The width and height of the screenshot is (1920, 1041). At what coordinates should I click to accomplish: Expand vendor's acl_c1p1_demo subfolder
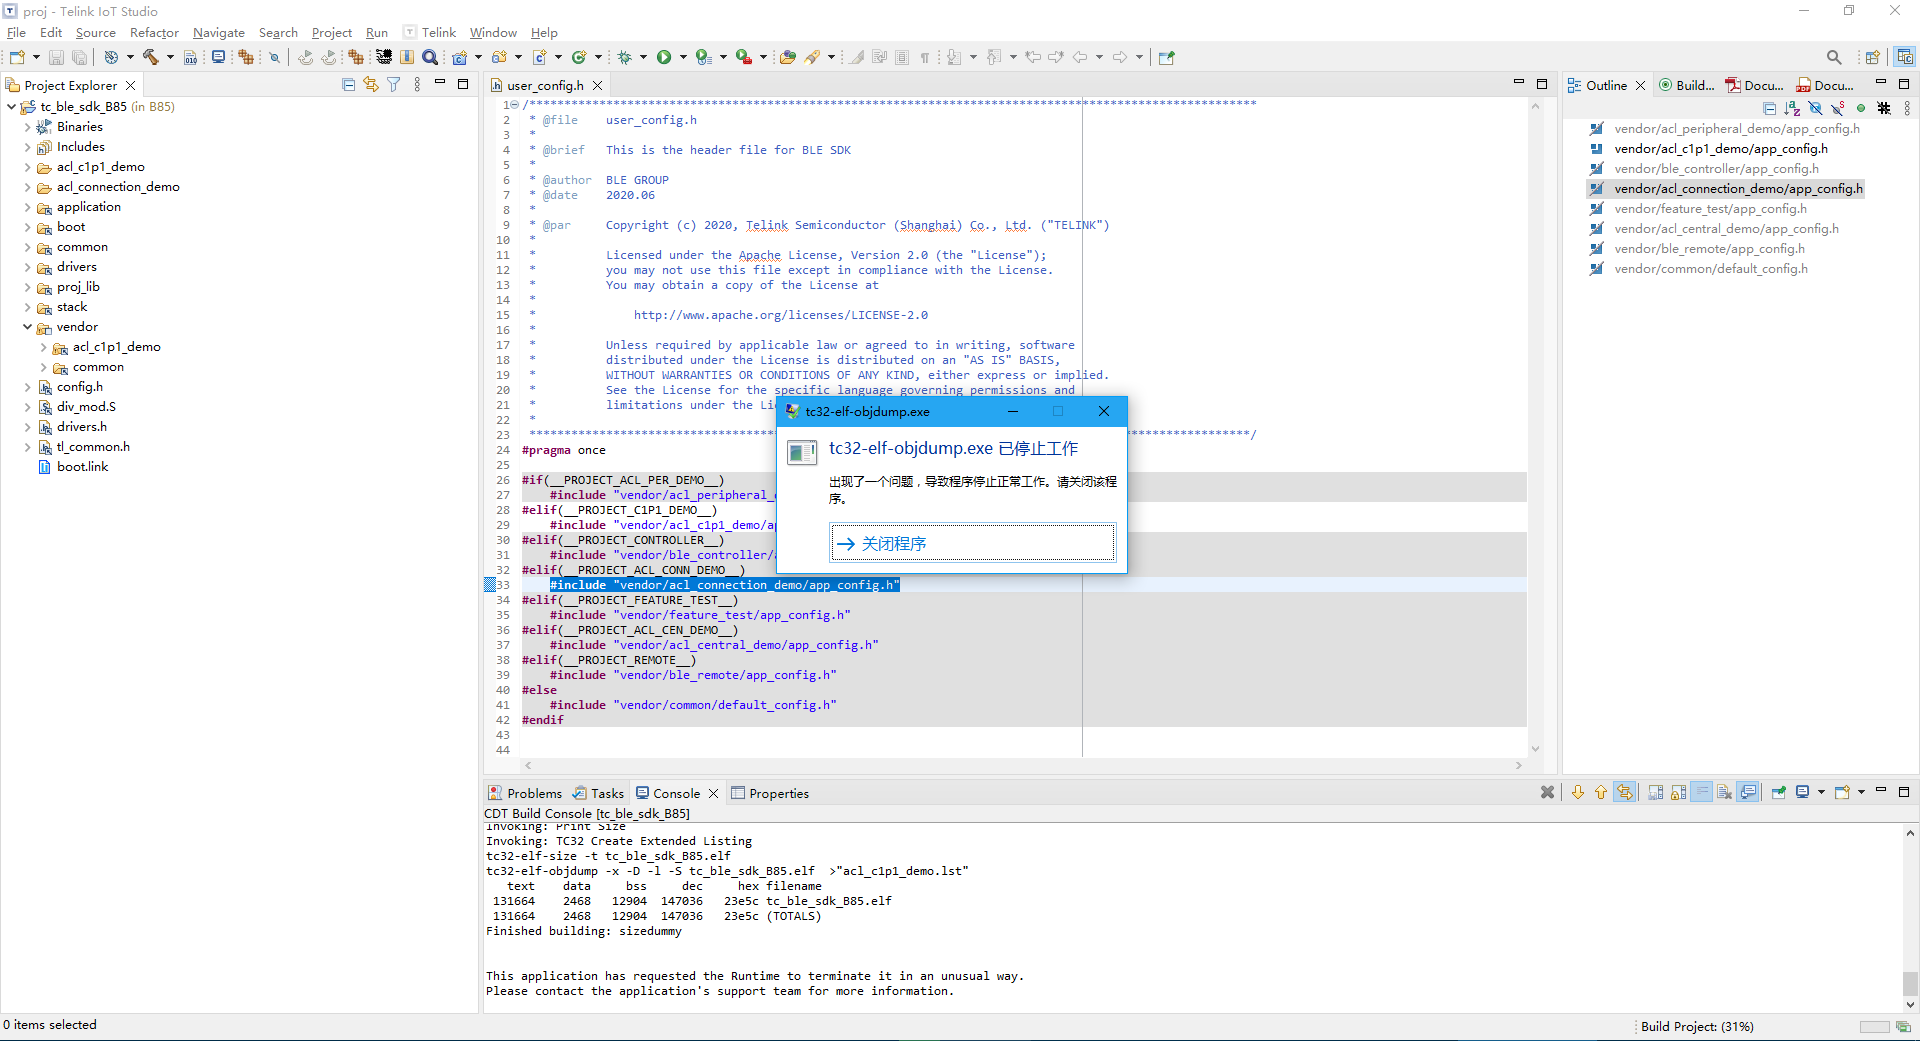coord(43,347)
